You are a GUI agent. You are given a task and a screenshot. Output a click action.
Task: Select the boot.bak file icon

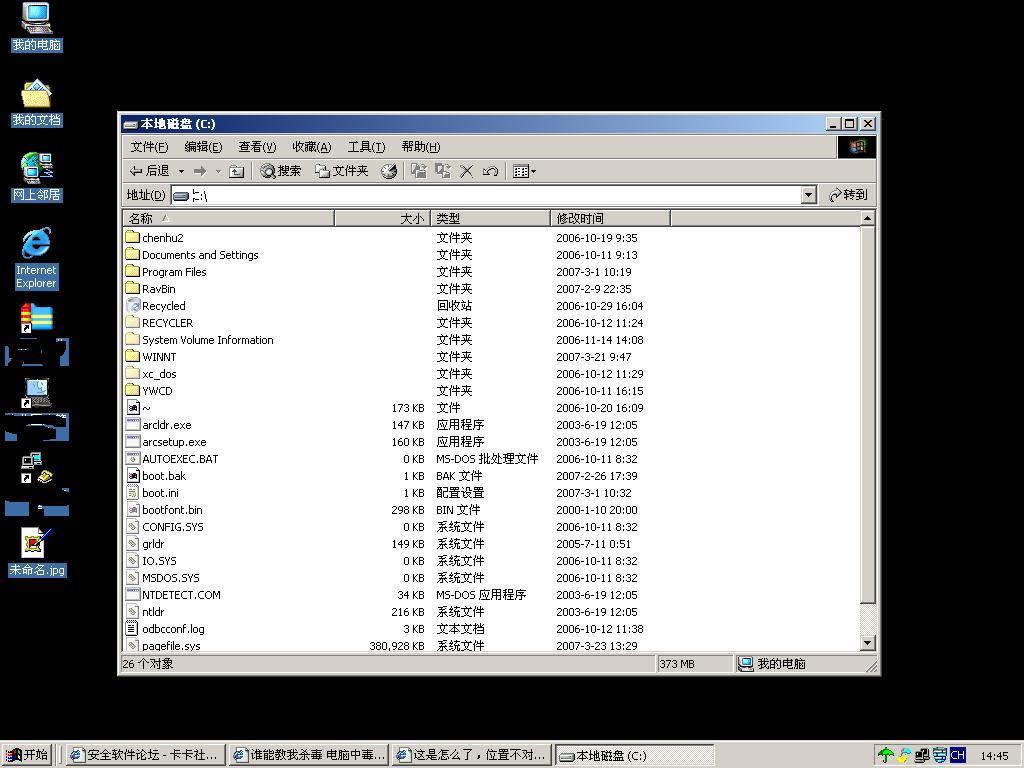[133, 475]
